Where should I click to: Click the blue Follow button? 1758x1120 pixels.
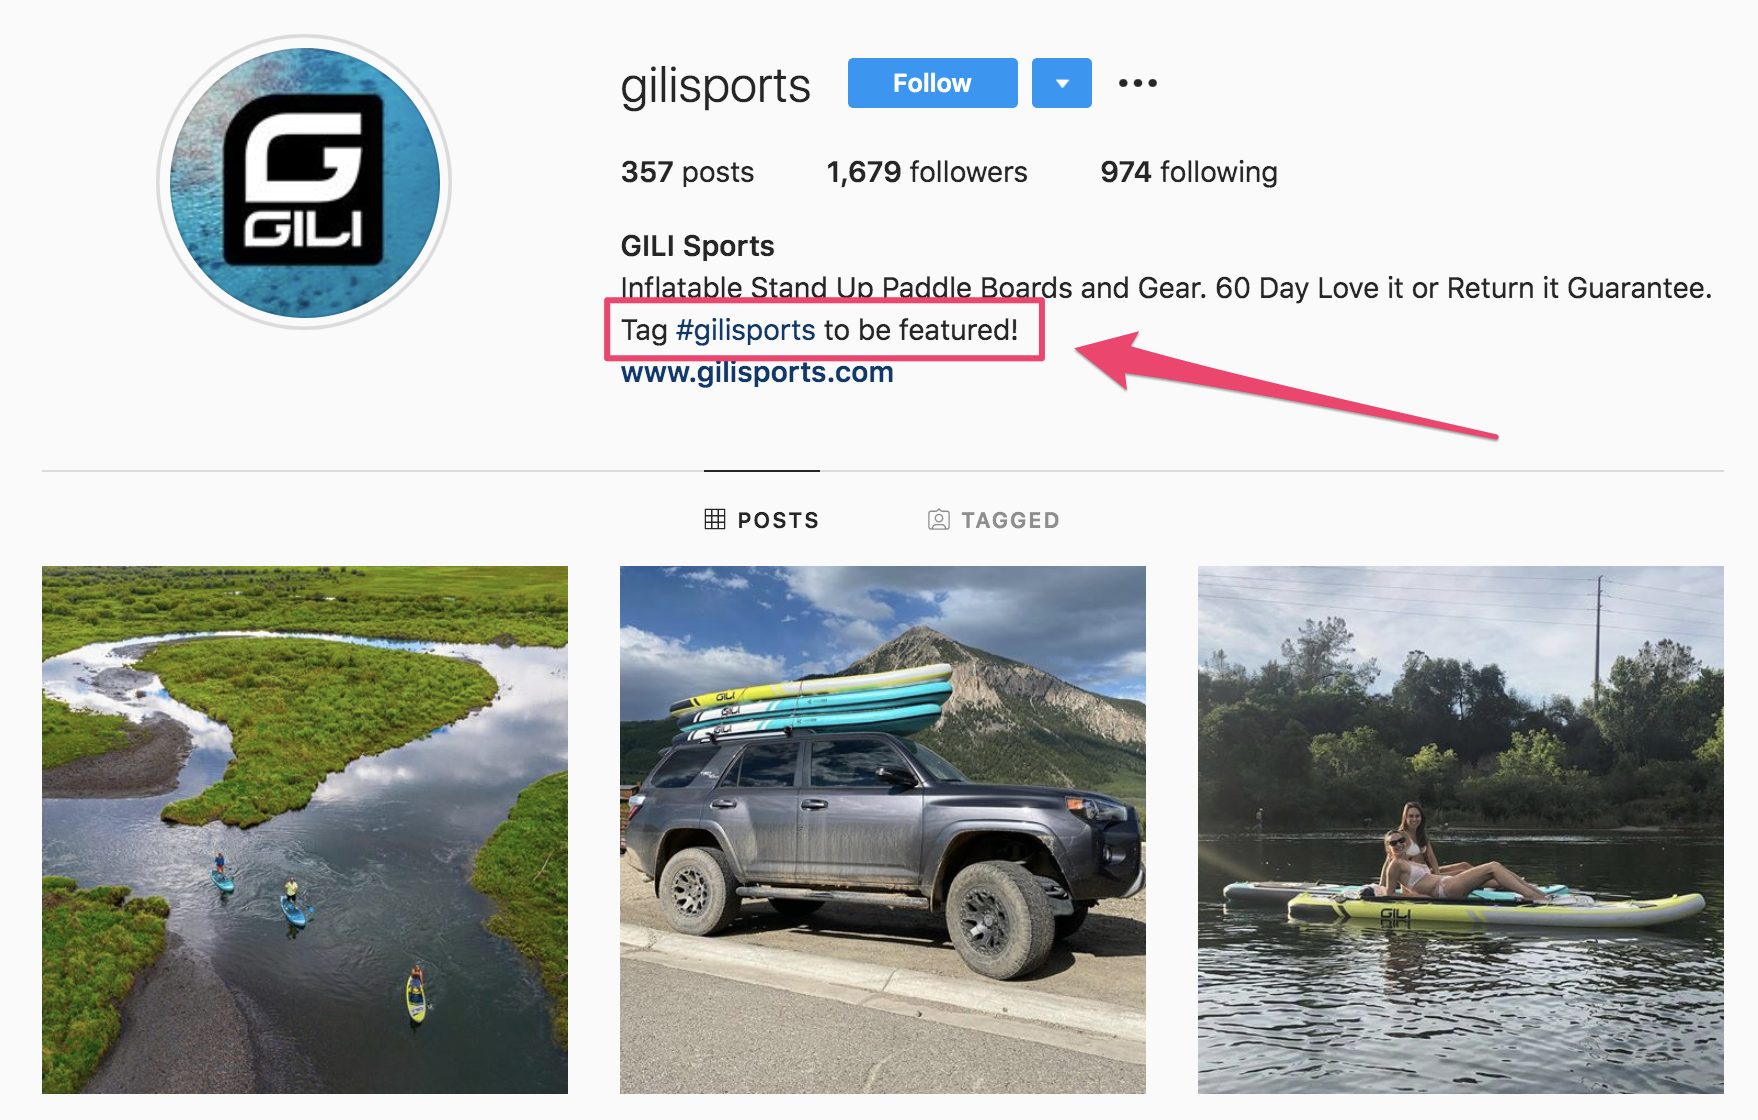[x=932, y=83]
